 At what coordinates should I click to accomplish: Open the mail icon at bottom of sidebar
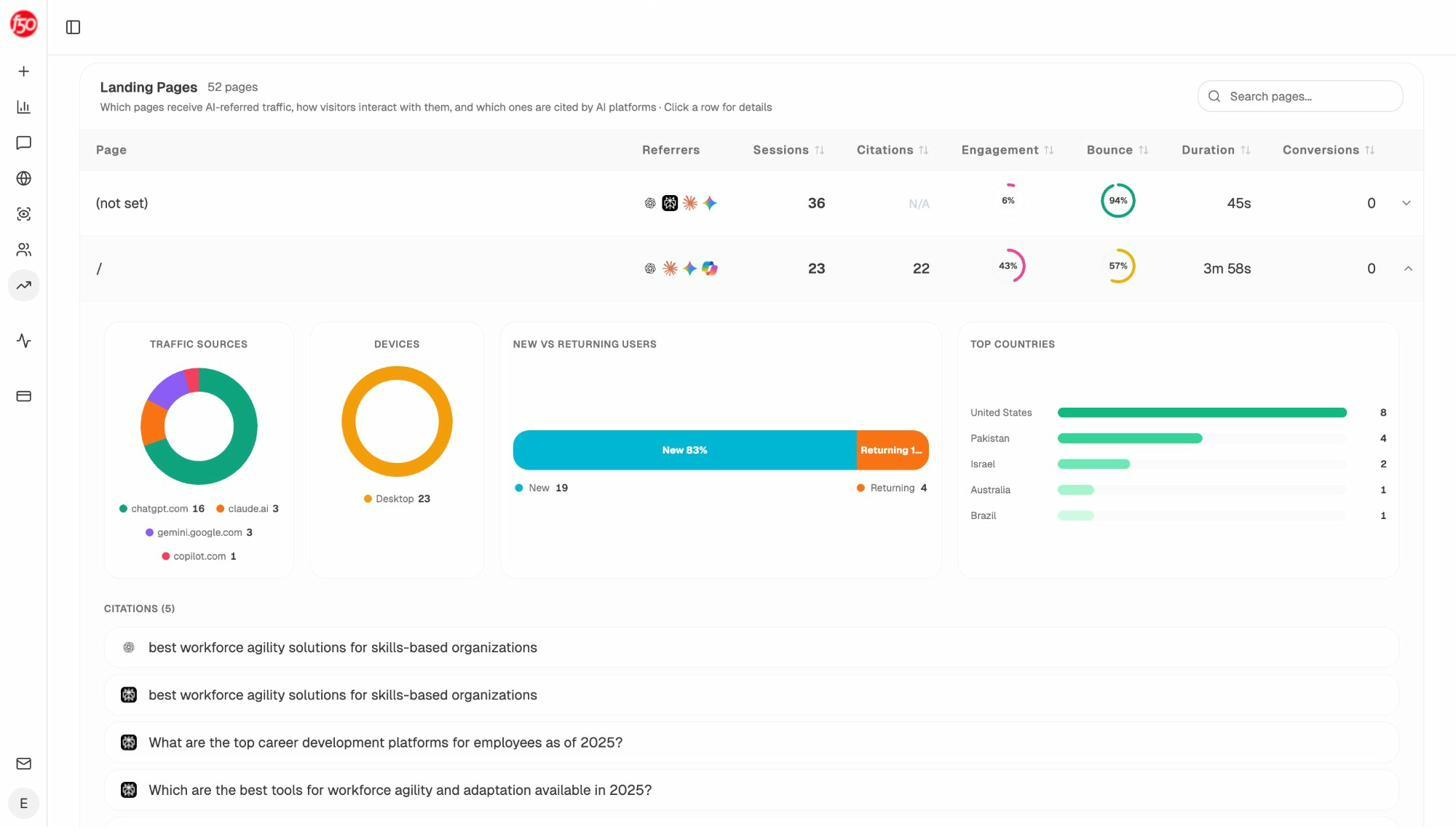23,763
